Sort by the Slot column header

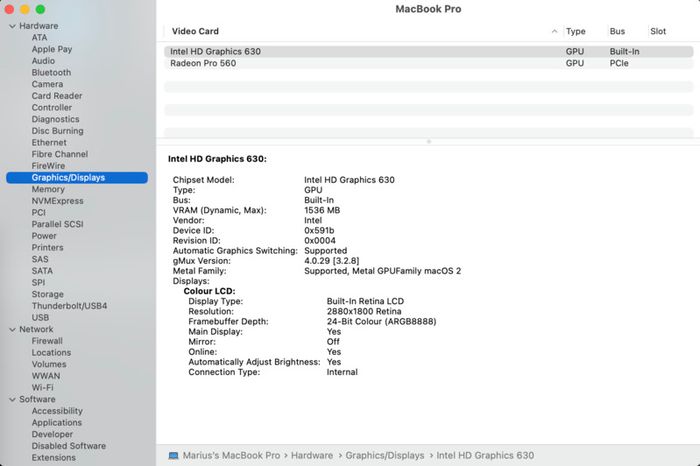coord(658,31)
